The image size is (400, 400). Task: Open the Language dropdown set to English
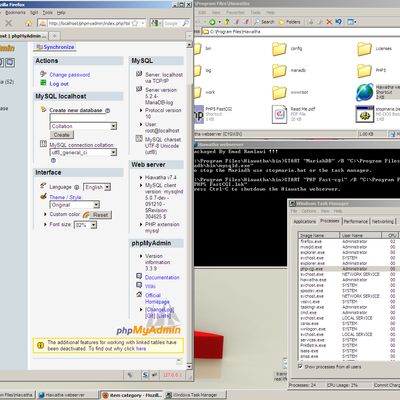coord(97,187)
